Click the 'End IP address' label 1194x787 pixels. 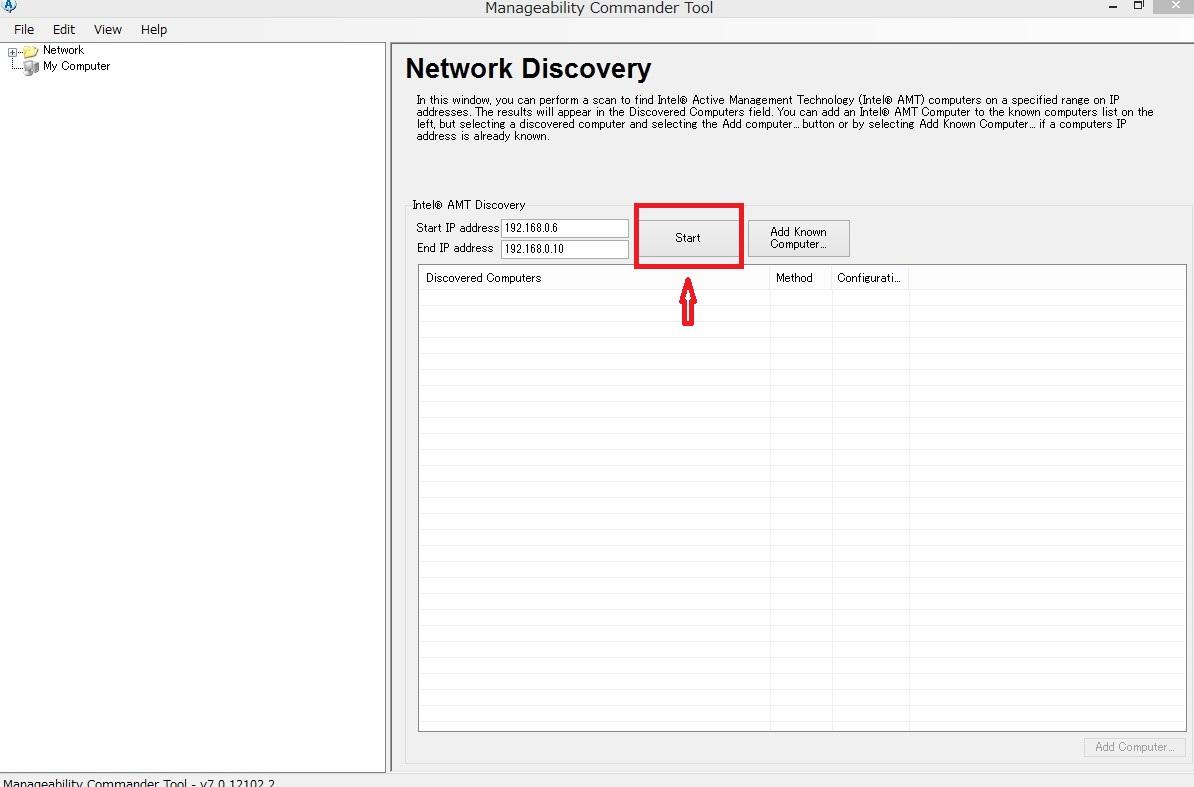point(455,248)
